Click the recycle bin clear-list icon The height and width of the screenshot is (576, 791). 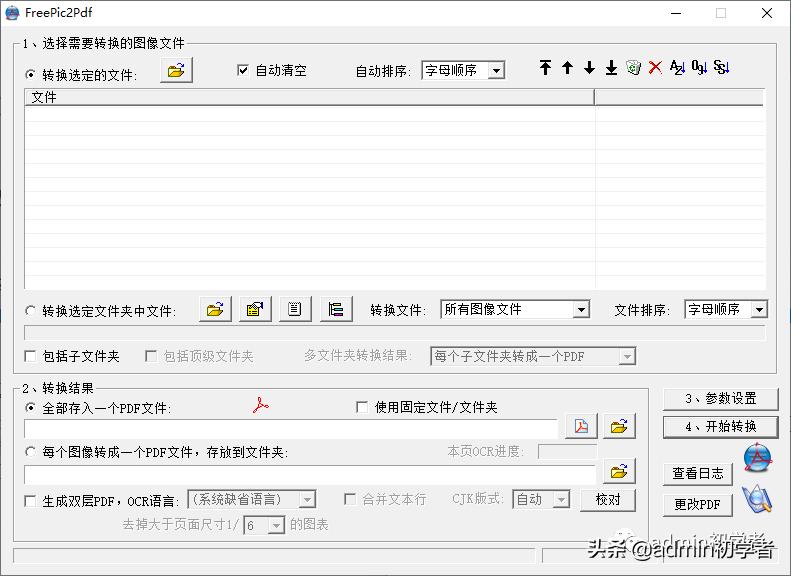click(634, 67)
